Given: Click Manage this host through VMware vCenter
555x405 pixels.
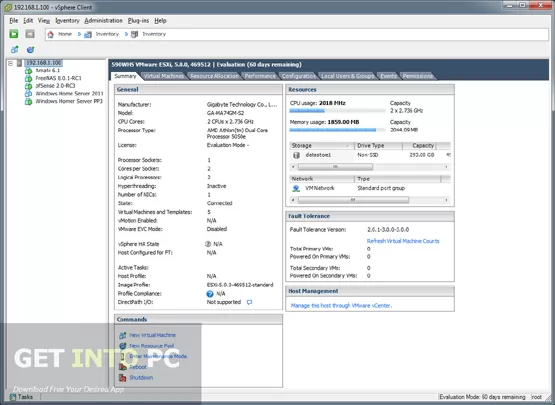Looking at the screenshot, I should point(341,306).
